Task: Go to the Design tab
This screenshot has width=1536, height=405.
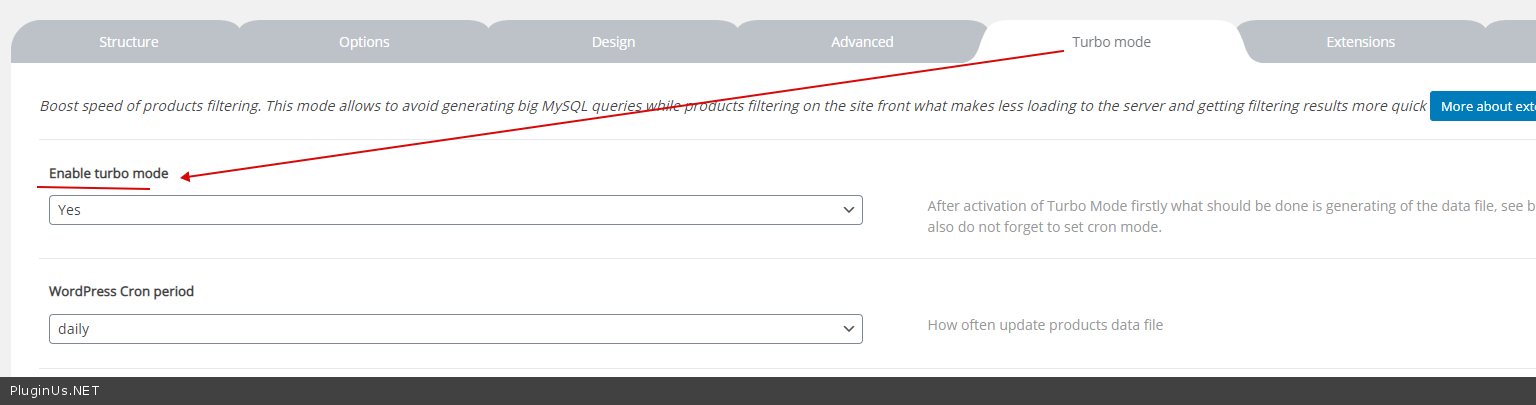Action: coord(613,42)
